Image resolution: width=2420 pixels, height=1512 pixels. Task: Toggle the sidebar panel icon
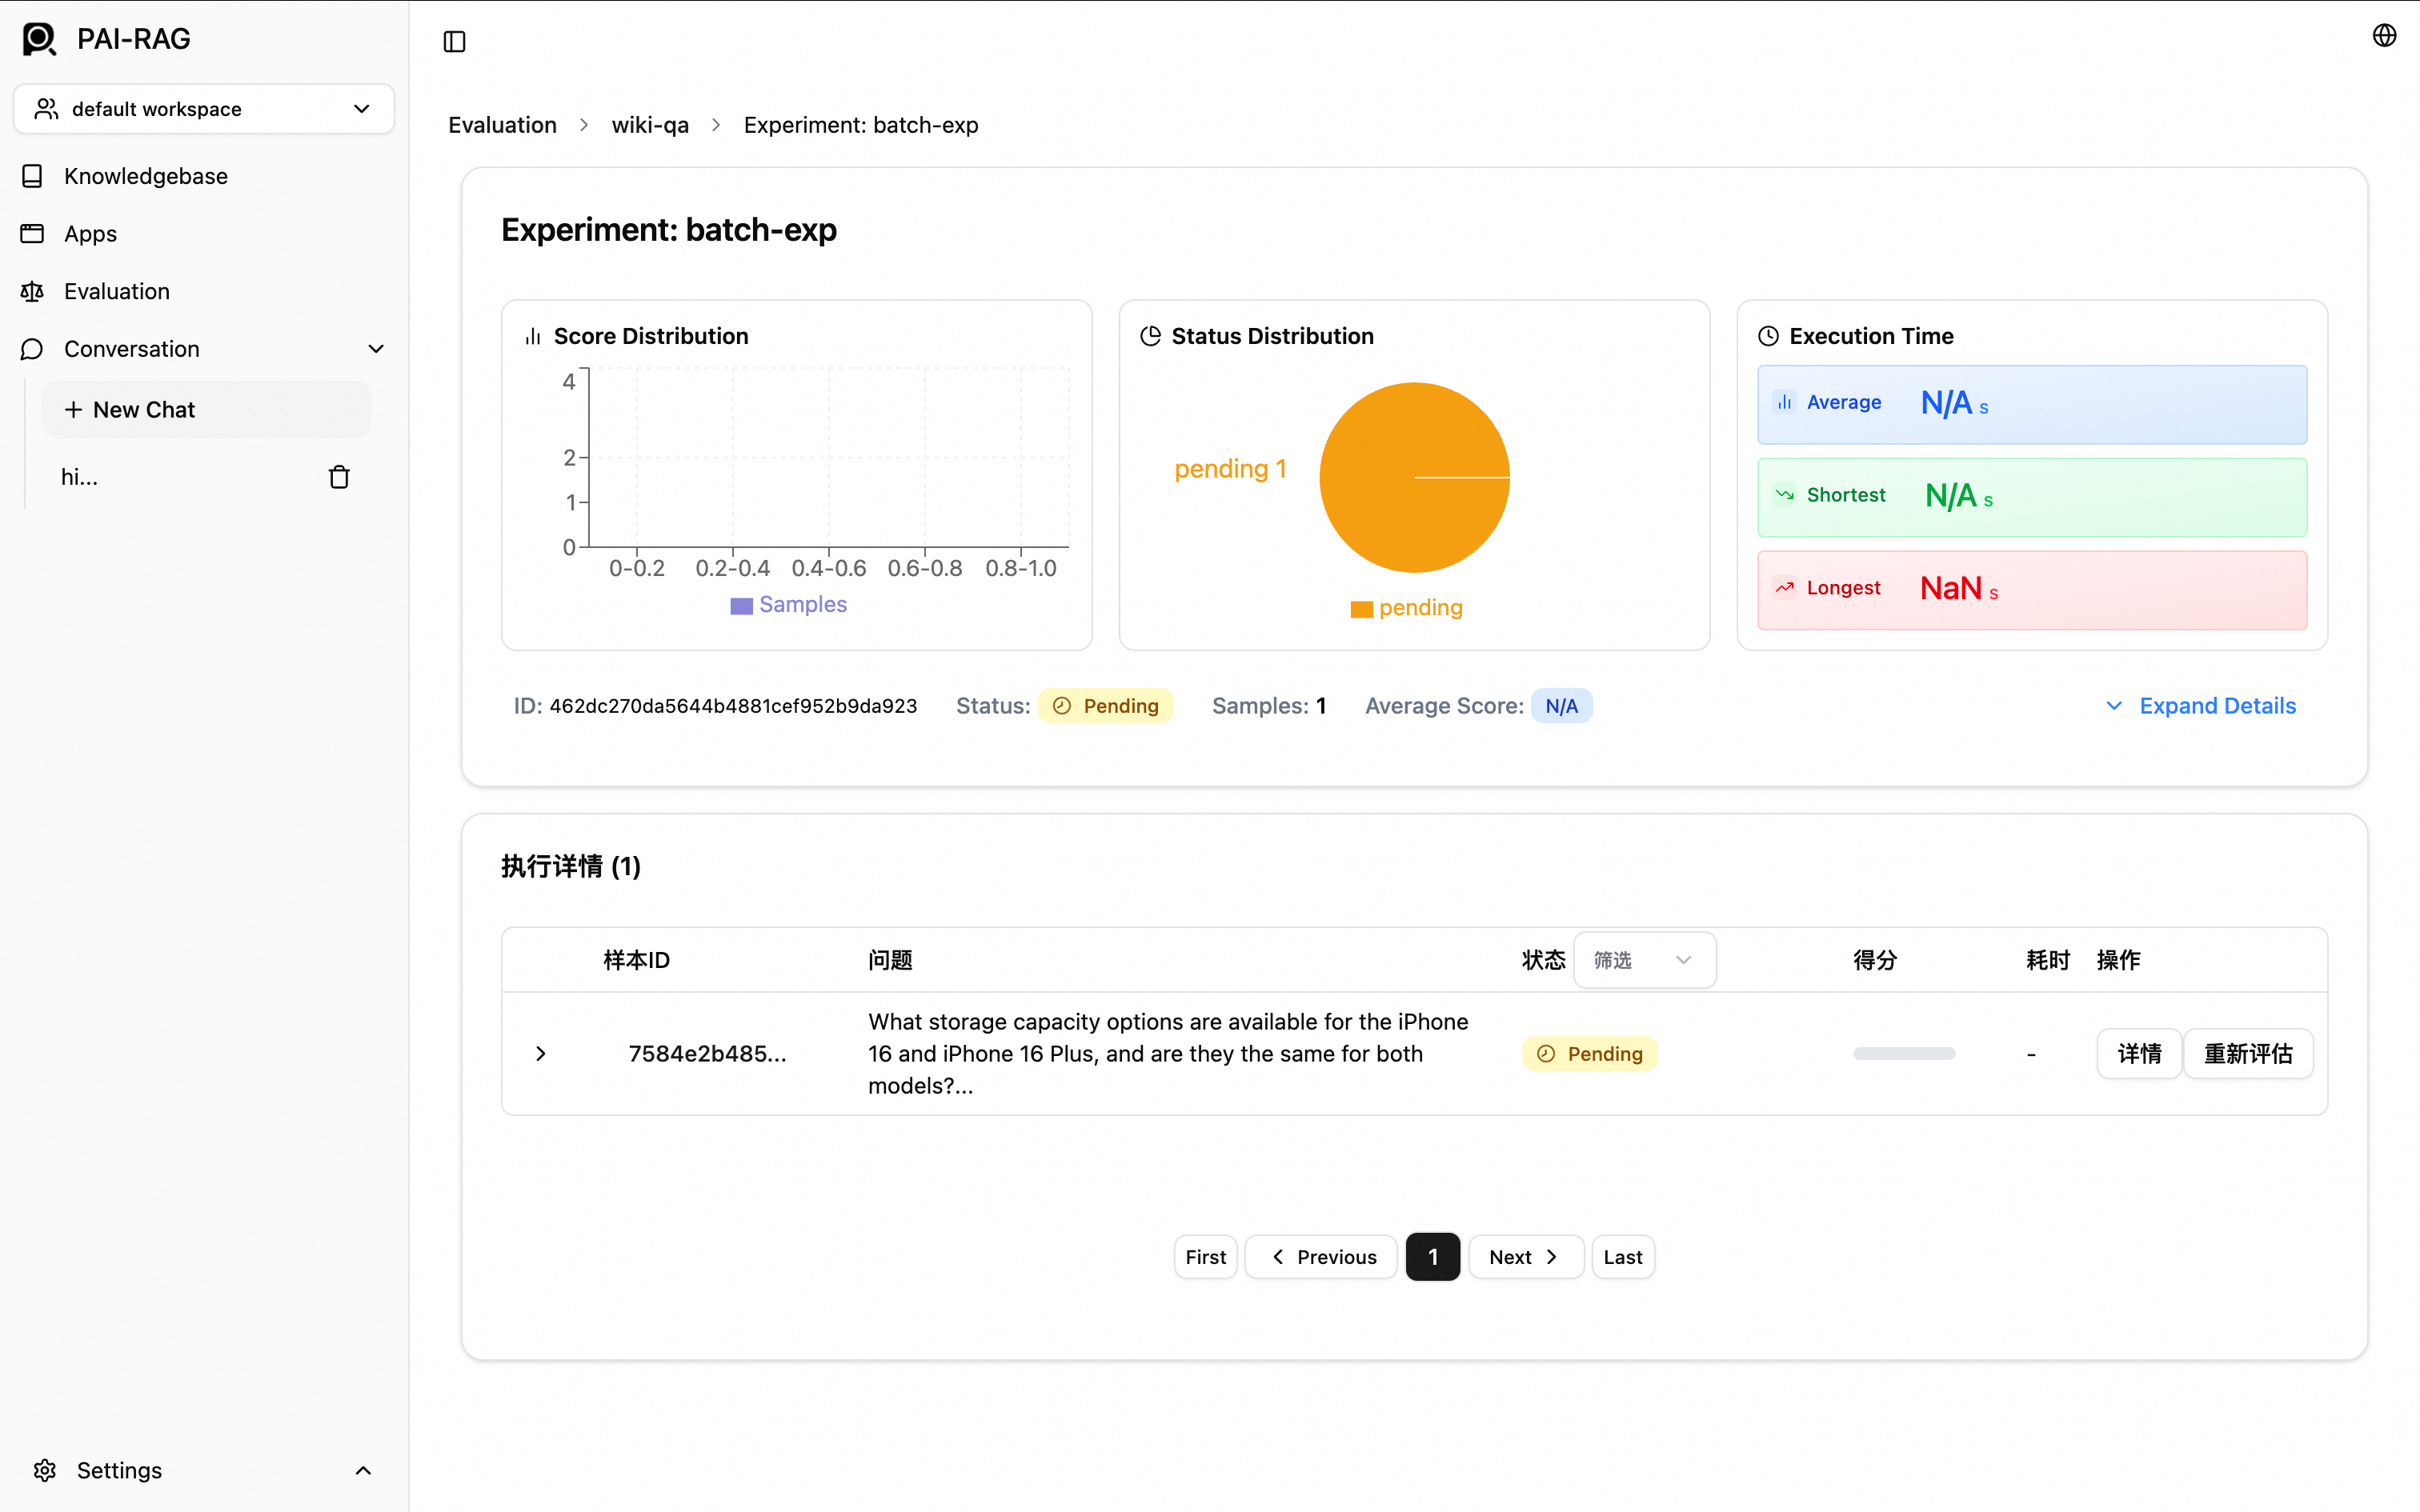[x=454, y=41]
